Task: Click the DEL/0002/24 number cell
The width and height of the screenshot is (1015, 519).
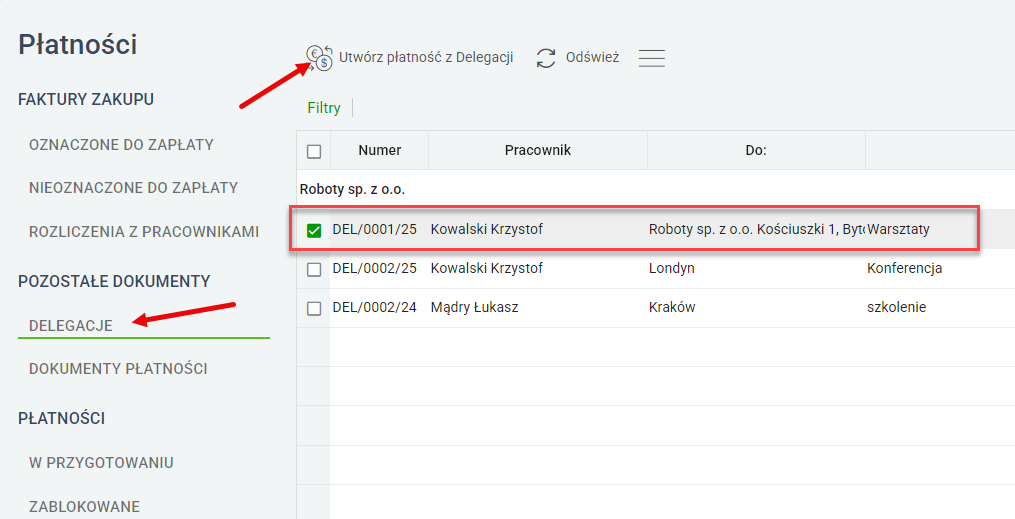Action: (374, 307)
